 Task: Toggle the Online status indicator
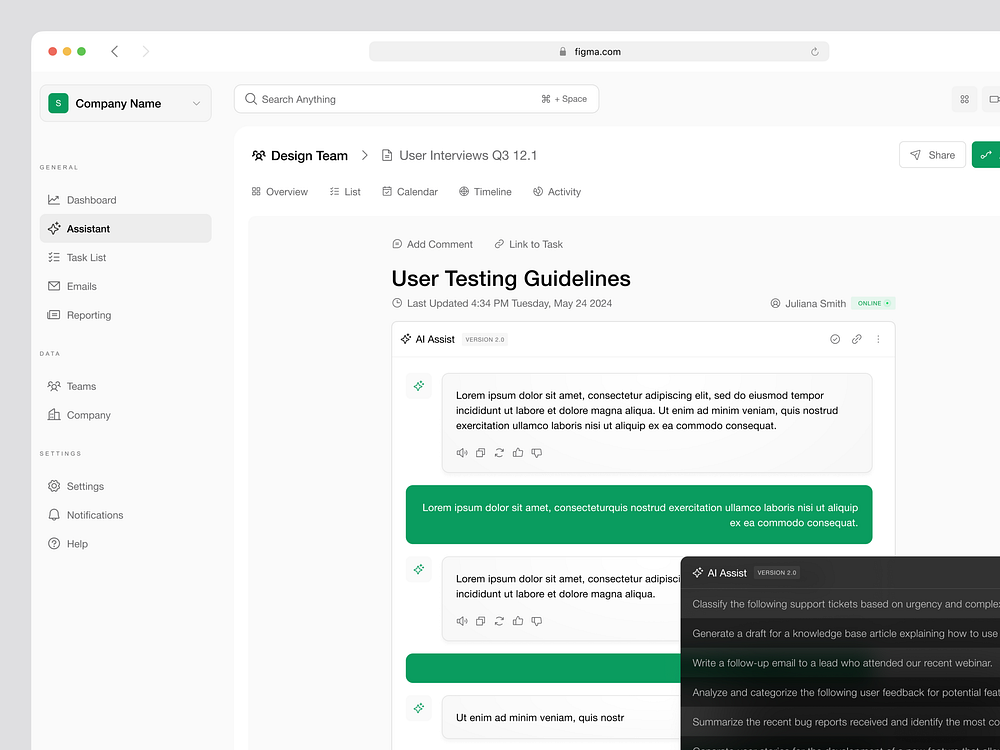click(872, 302)
